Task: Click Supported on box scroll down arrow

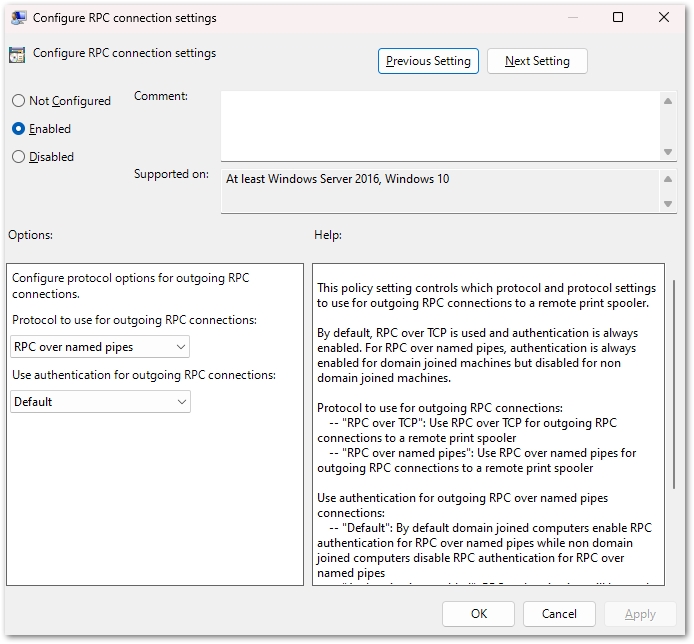Action: point(668,204)
